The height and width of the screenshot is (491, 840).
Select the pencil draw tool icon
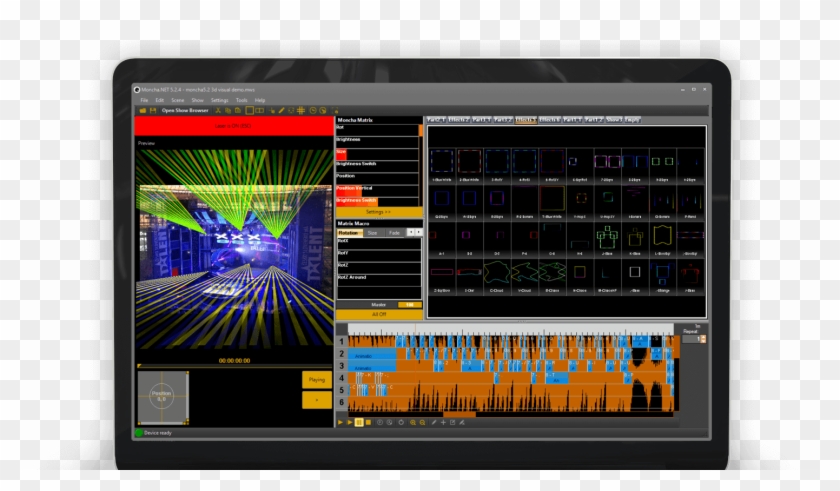(281, 110)
